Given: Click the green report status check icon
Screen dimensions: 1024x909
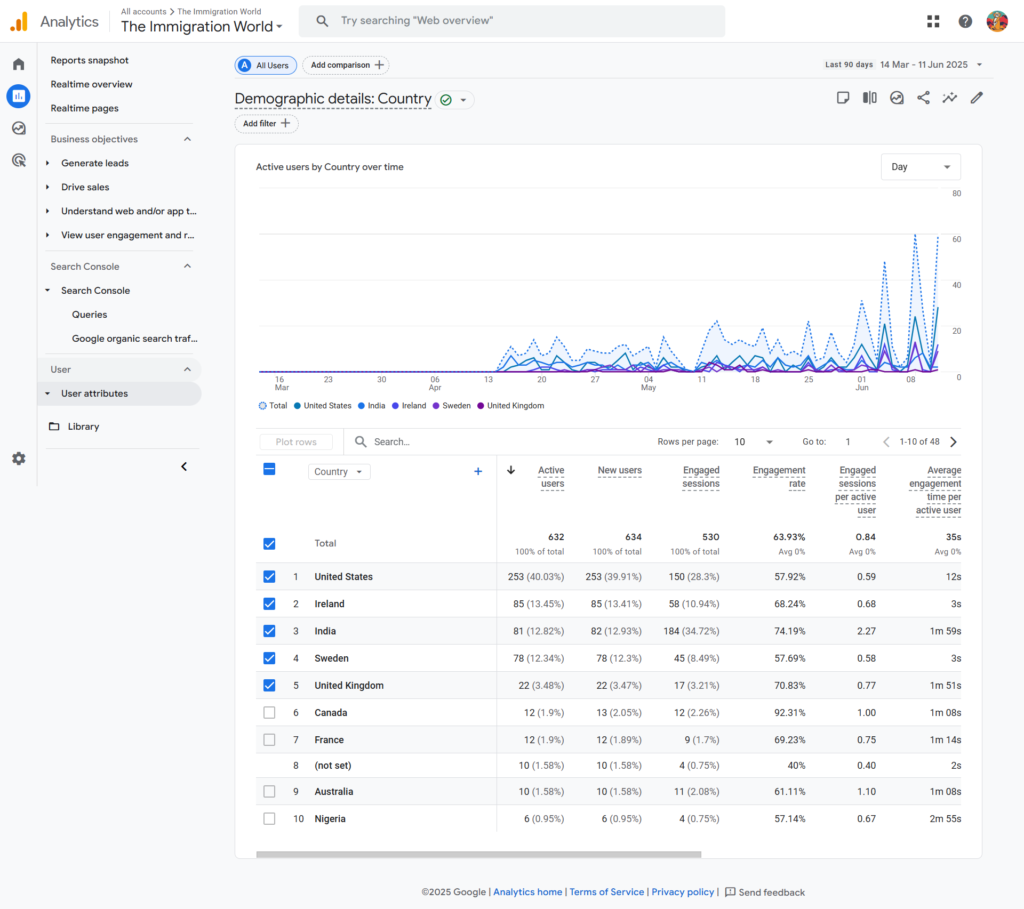Looking at the screenshot, I should tap(446, 100).
